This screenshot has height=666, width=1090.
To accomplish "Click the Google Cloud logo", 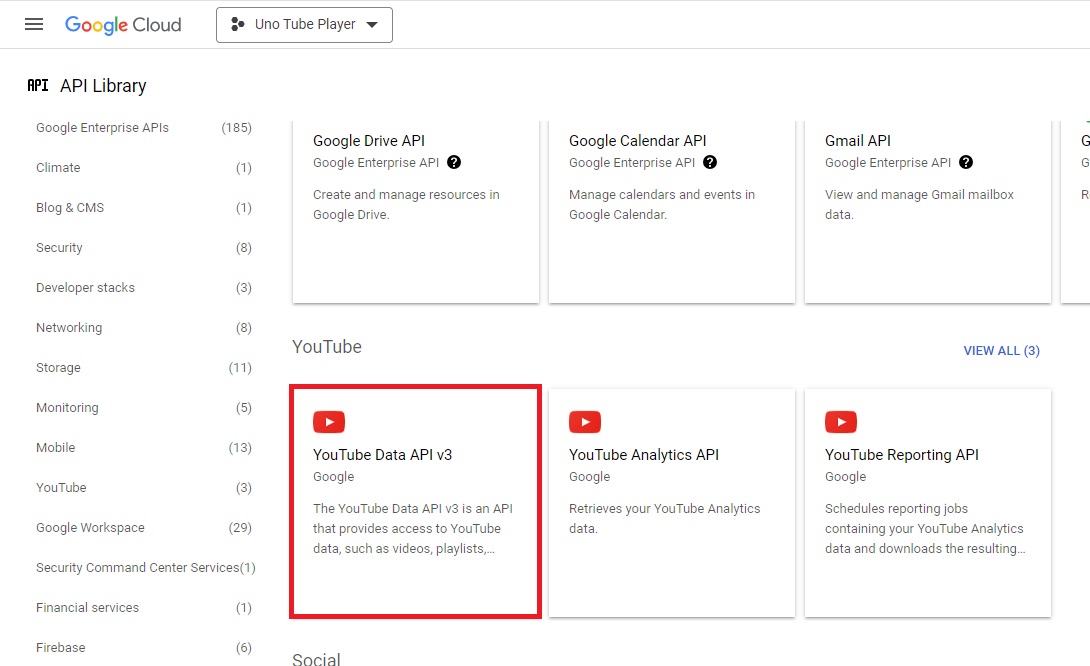I will point(122,25).
